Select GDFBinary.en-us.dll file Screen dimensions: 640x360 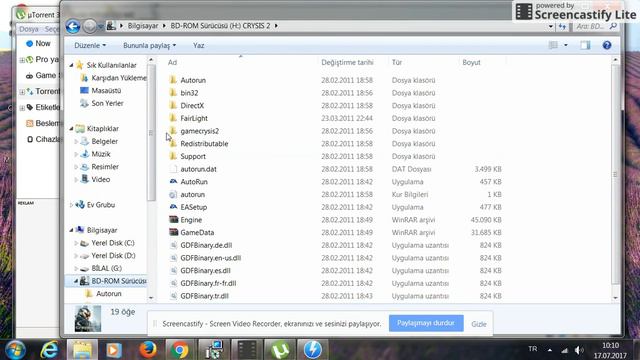click(x=211, y=258)
